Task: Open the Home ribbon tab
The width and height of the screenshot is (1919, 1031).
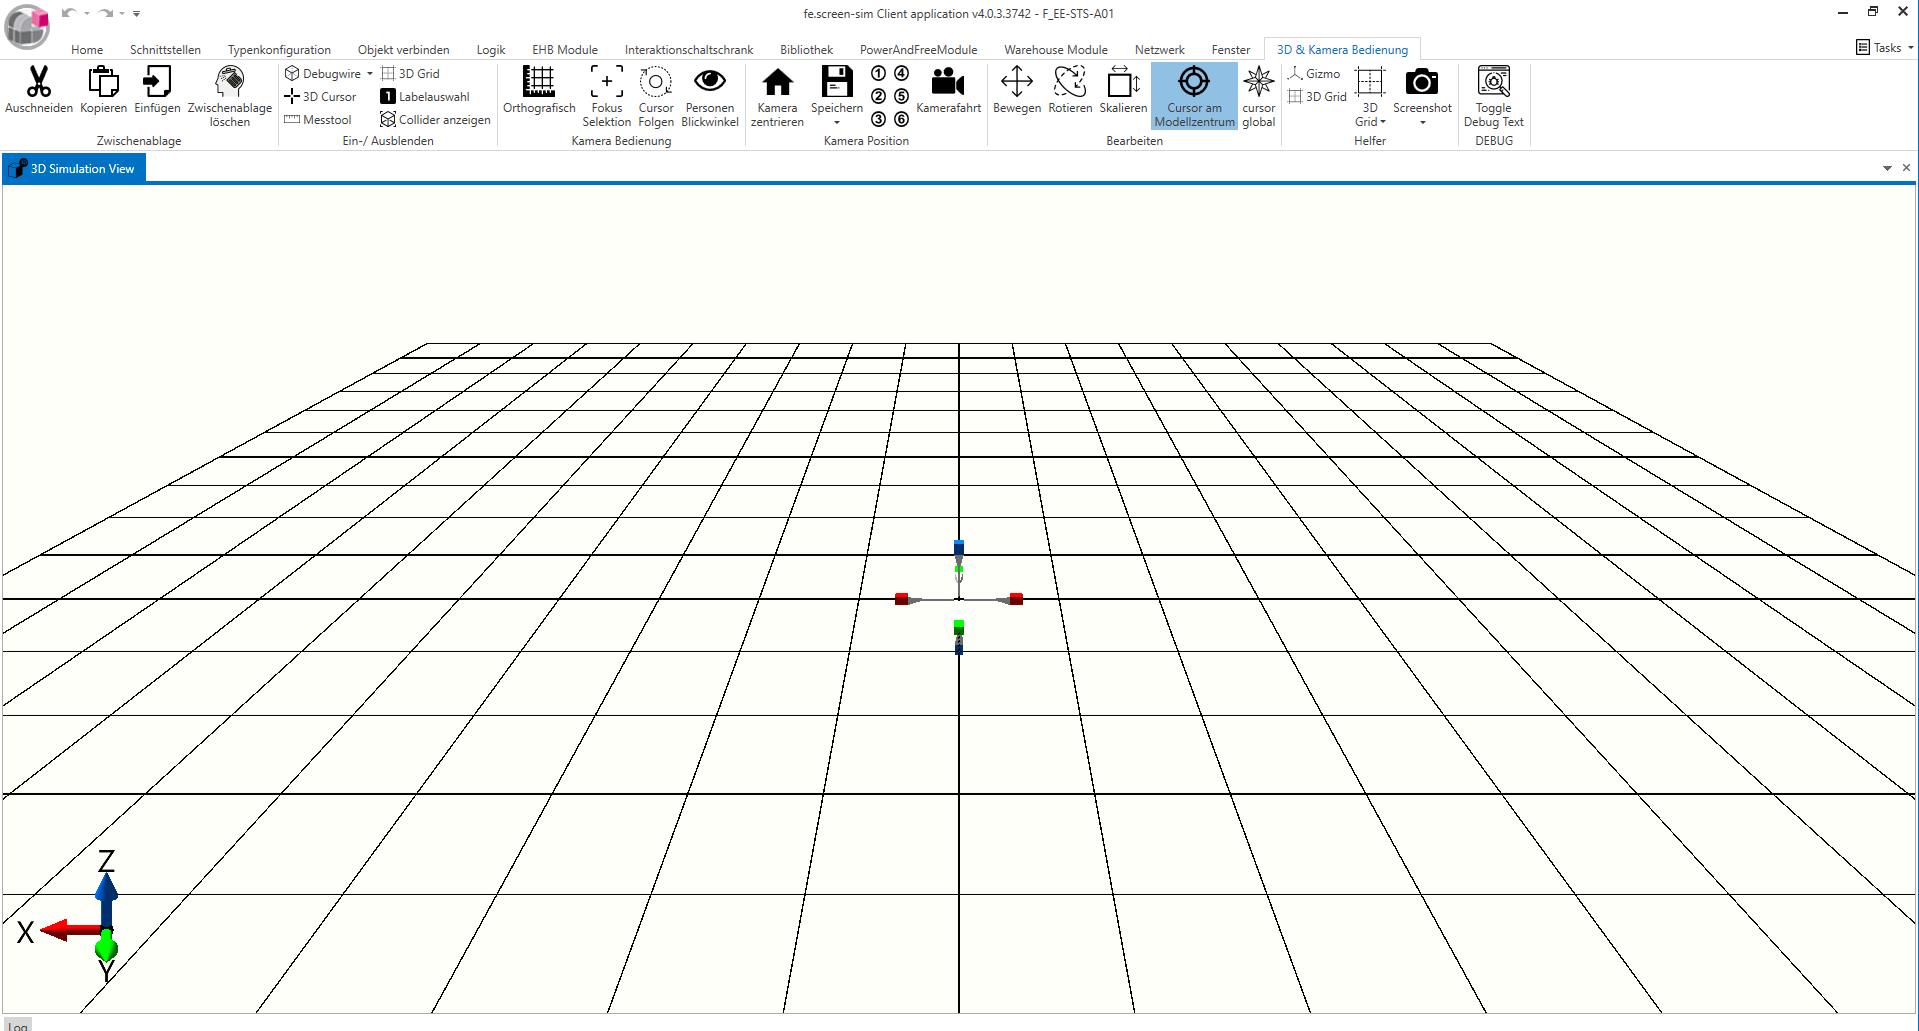Action: click(x=87, y=49)
